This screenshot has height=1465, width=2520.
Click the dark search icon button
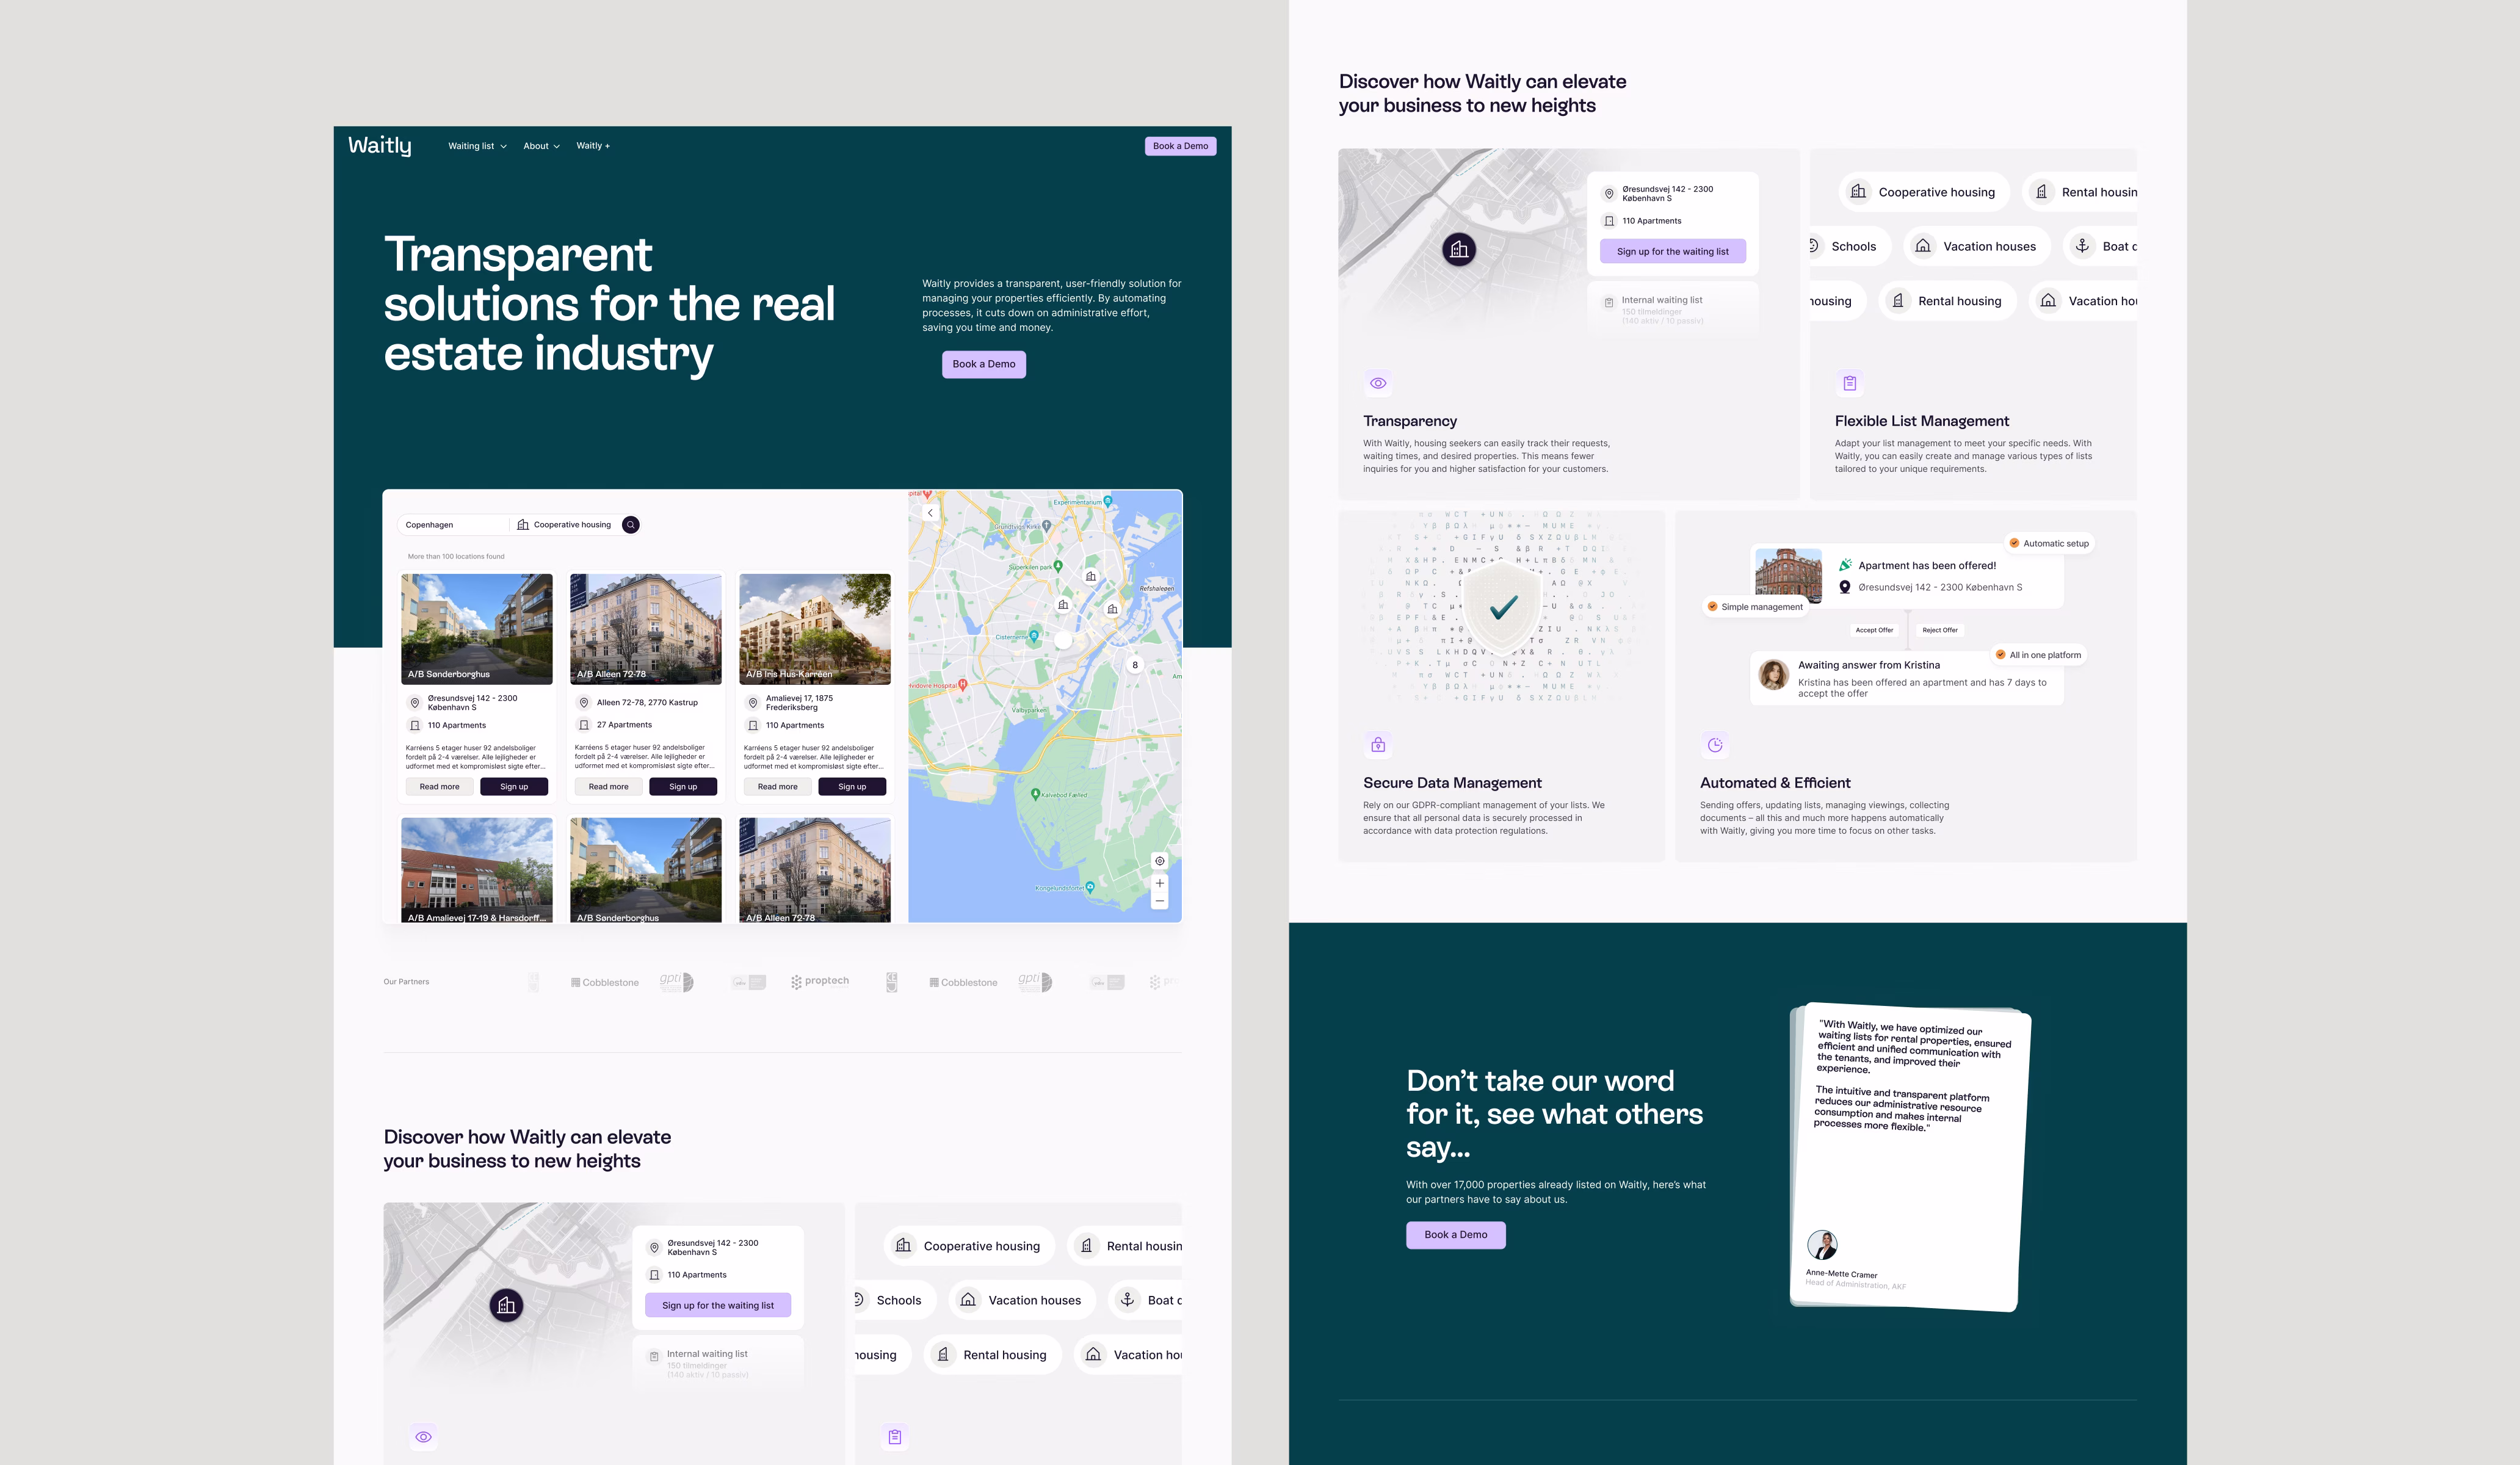point(631,525)
